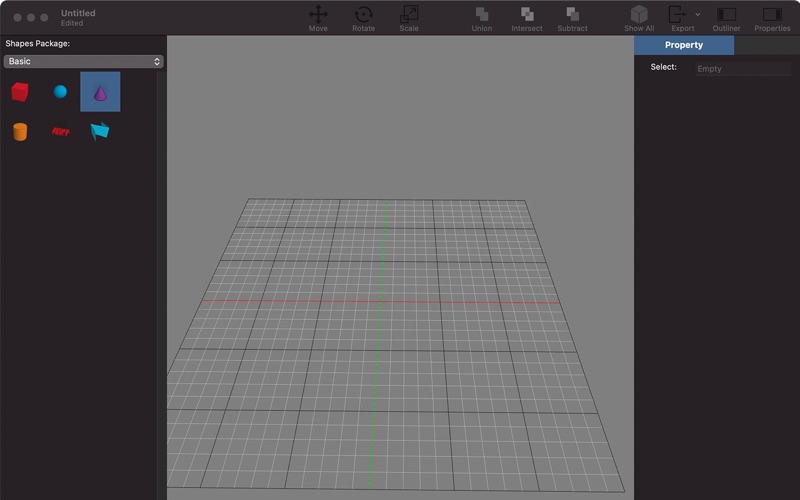Click the Export toolbar icon
Viewport: 800px width, 500px height.
[678, 14]
